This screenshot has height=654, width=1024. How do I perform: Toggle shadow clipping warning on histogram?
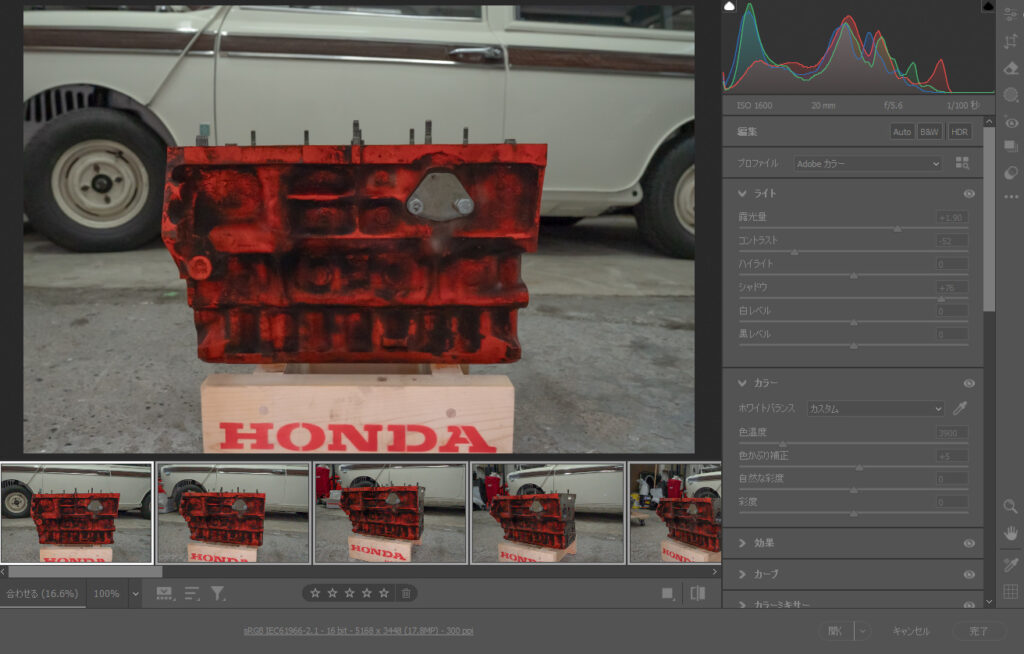coord(729,7)
